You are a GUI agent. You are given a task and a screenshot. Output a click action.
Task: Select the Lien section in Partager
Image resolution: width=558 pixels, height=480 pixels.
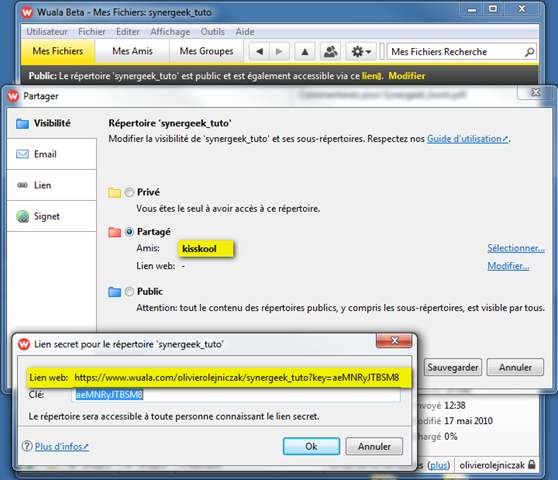(x=52, y=185)
